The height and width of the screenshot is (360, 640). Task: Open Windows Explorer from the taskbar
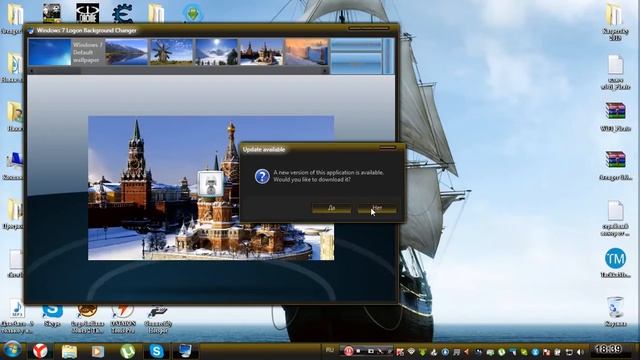click(x=69, y=351)
